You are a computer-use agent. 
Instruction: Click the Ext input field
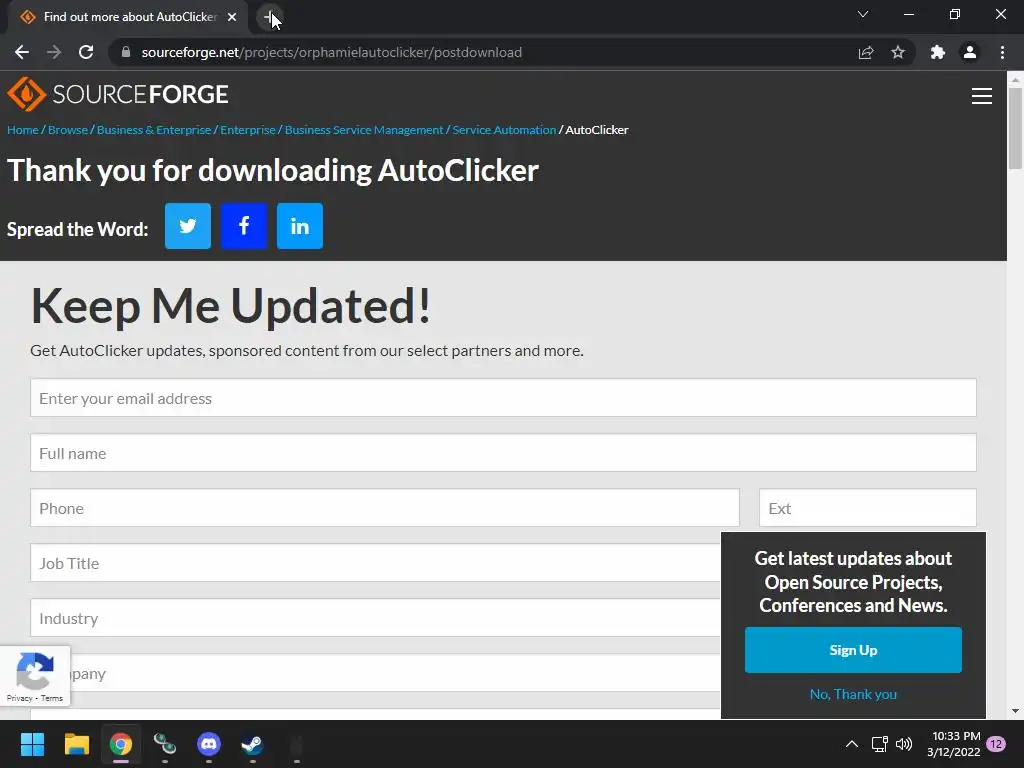868,507
